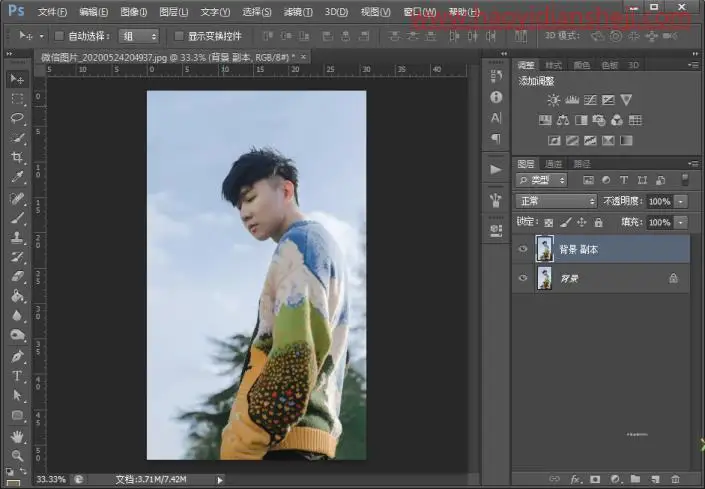This screenshot has height=489, width=705.
Task: Open the 组 auto-select dropdown
Action: point(138,36)
